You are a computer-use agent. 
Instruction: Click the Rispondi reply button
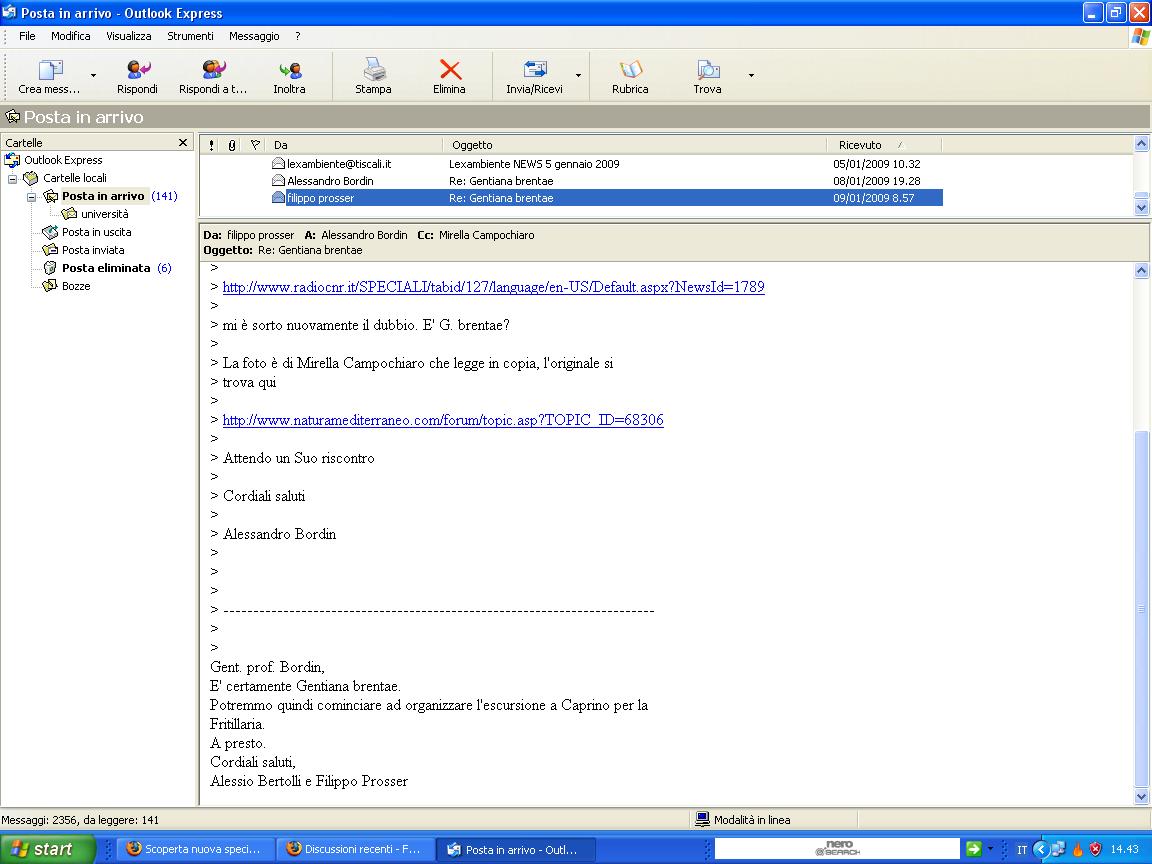pyautogui.click(x=137, y=76)
